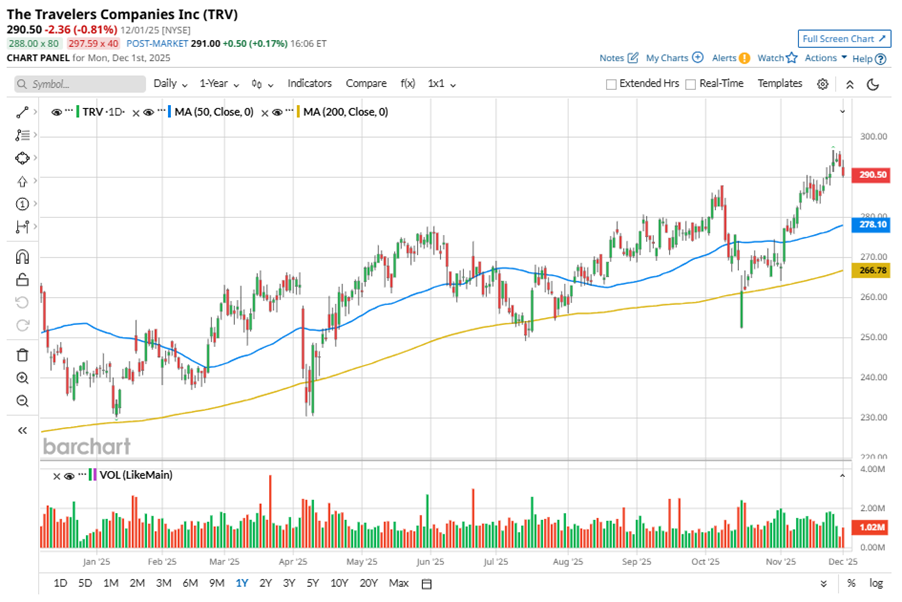Select the 5Y time range tab
The height and width of the screenshot is (602, 902).
pyautogui.click(x=313, y=583)
